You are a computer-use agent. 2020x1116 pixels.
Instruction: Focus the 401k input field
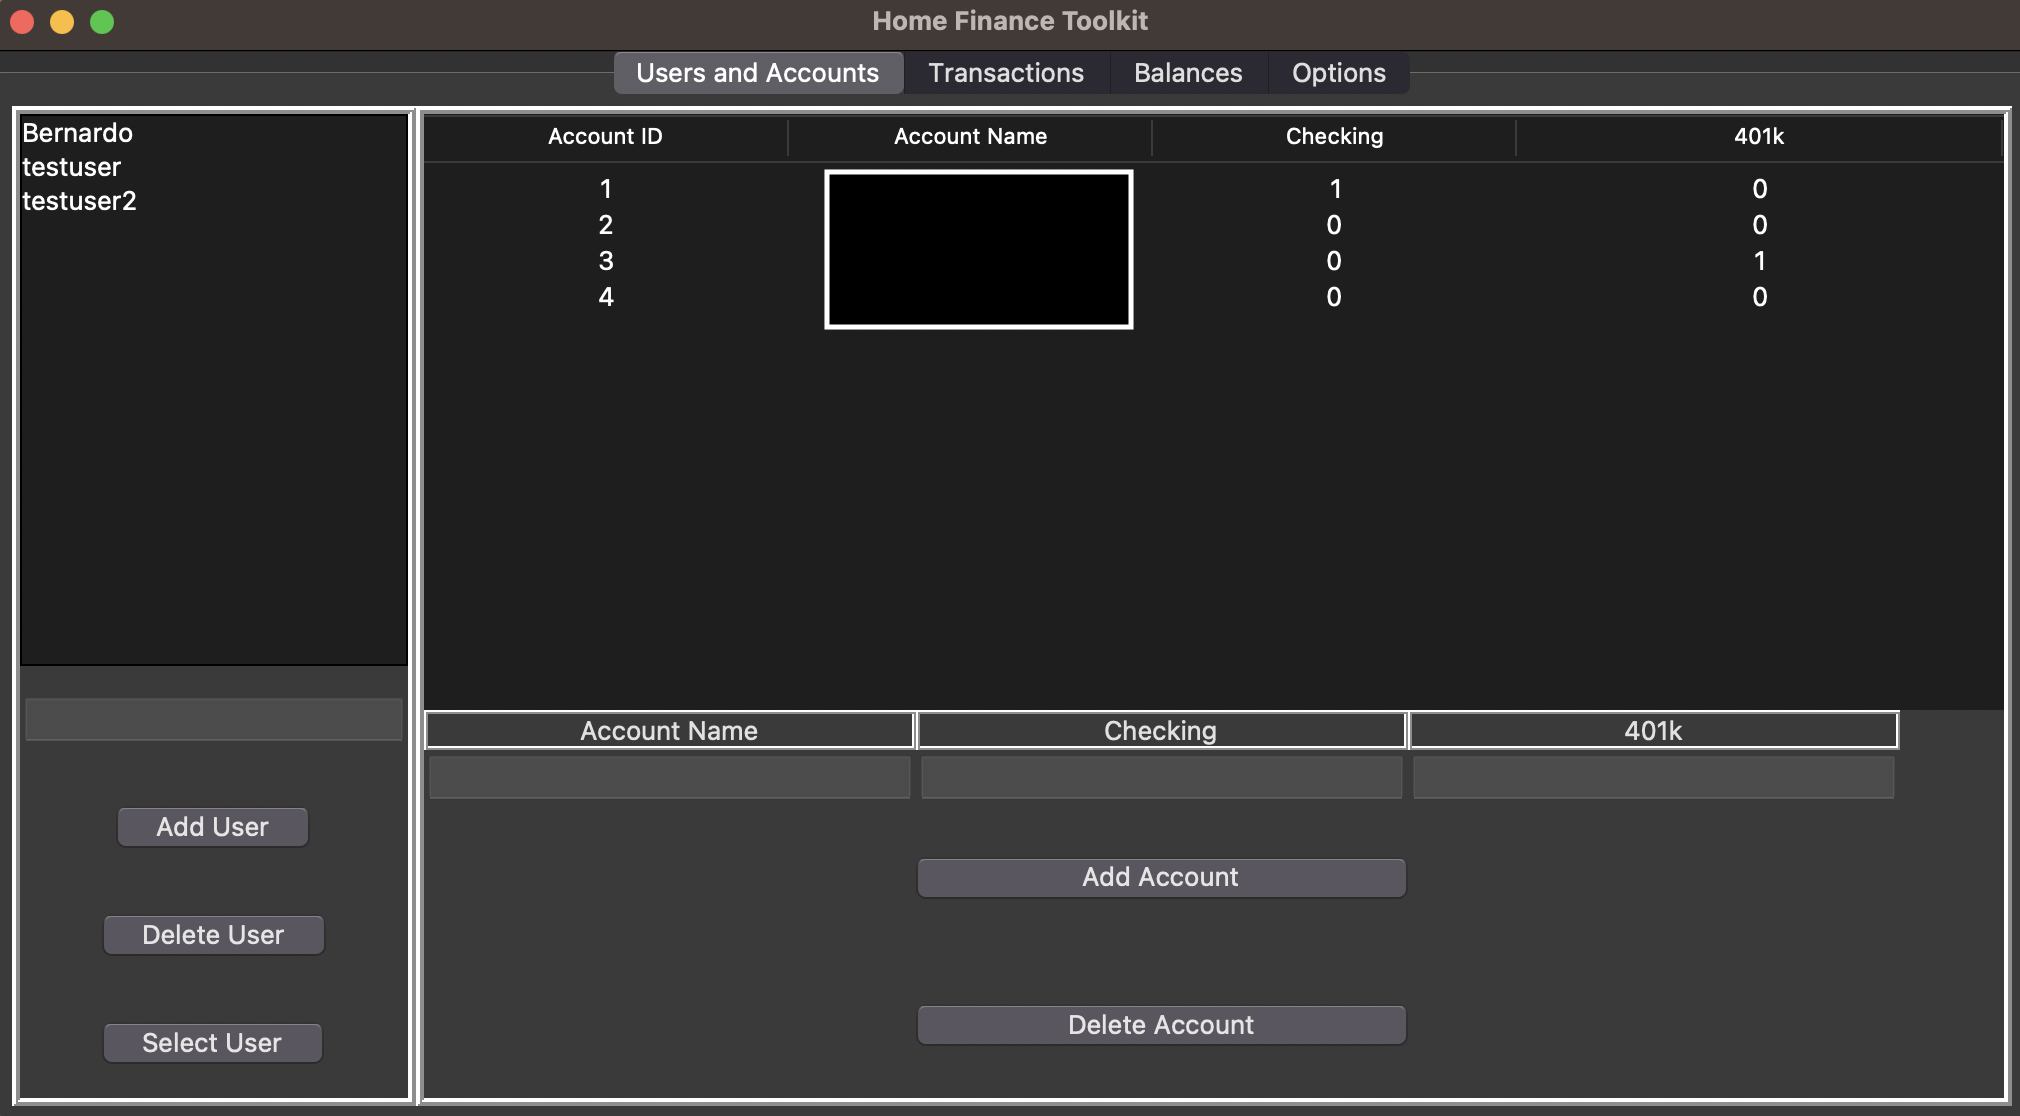coord(1653,777)
